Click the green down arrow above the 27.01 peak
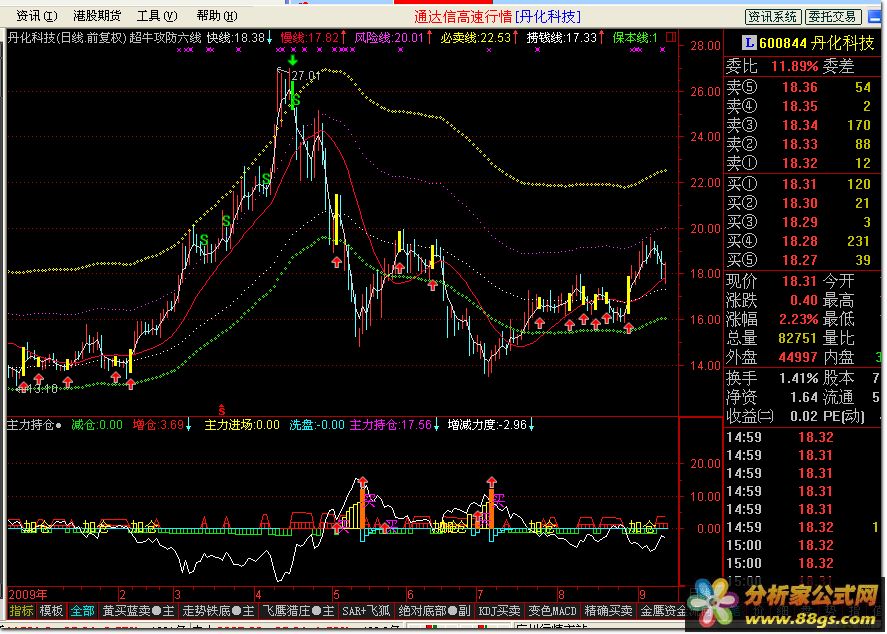The image size is (887, 634). click(x=292, y=60)
